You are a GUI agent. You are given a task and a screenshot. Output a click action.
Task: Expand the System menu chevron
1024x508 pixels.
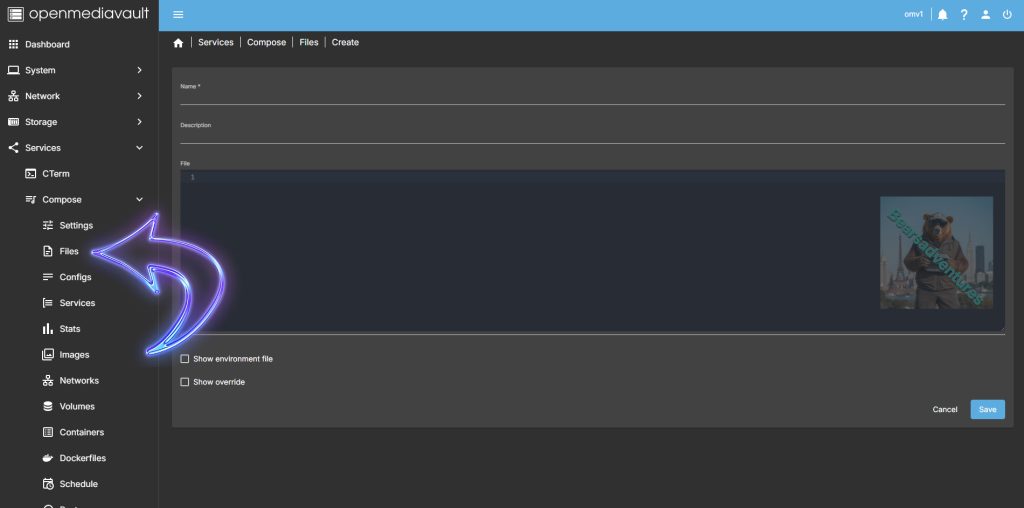(x=139, y=70)
